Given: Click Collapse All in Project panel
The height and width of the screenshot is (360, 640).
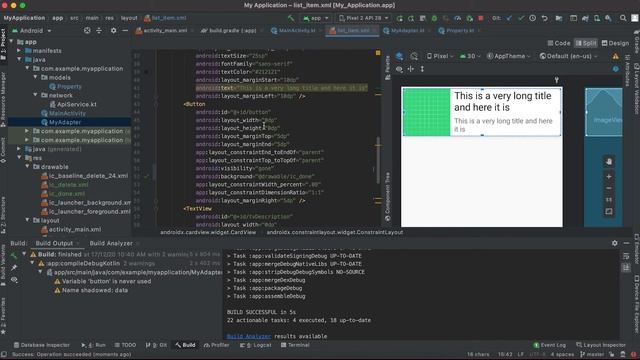Looking at the screenshot, I should [x=99, y=31].
